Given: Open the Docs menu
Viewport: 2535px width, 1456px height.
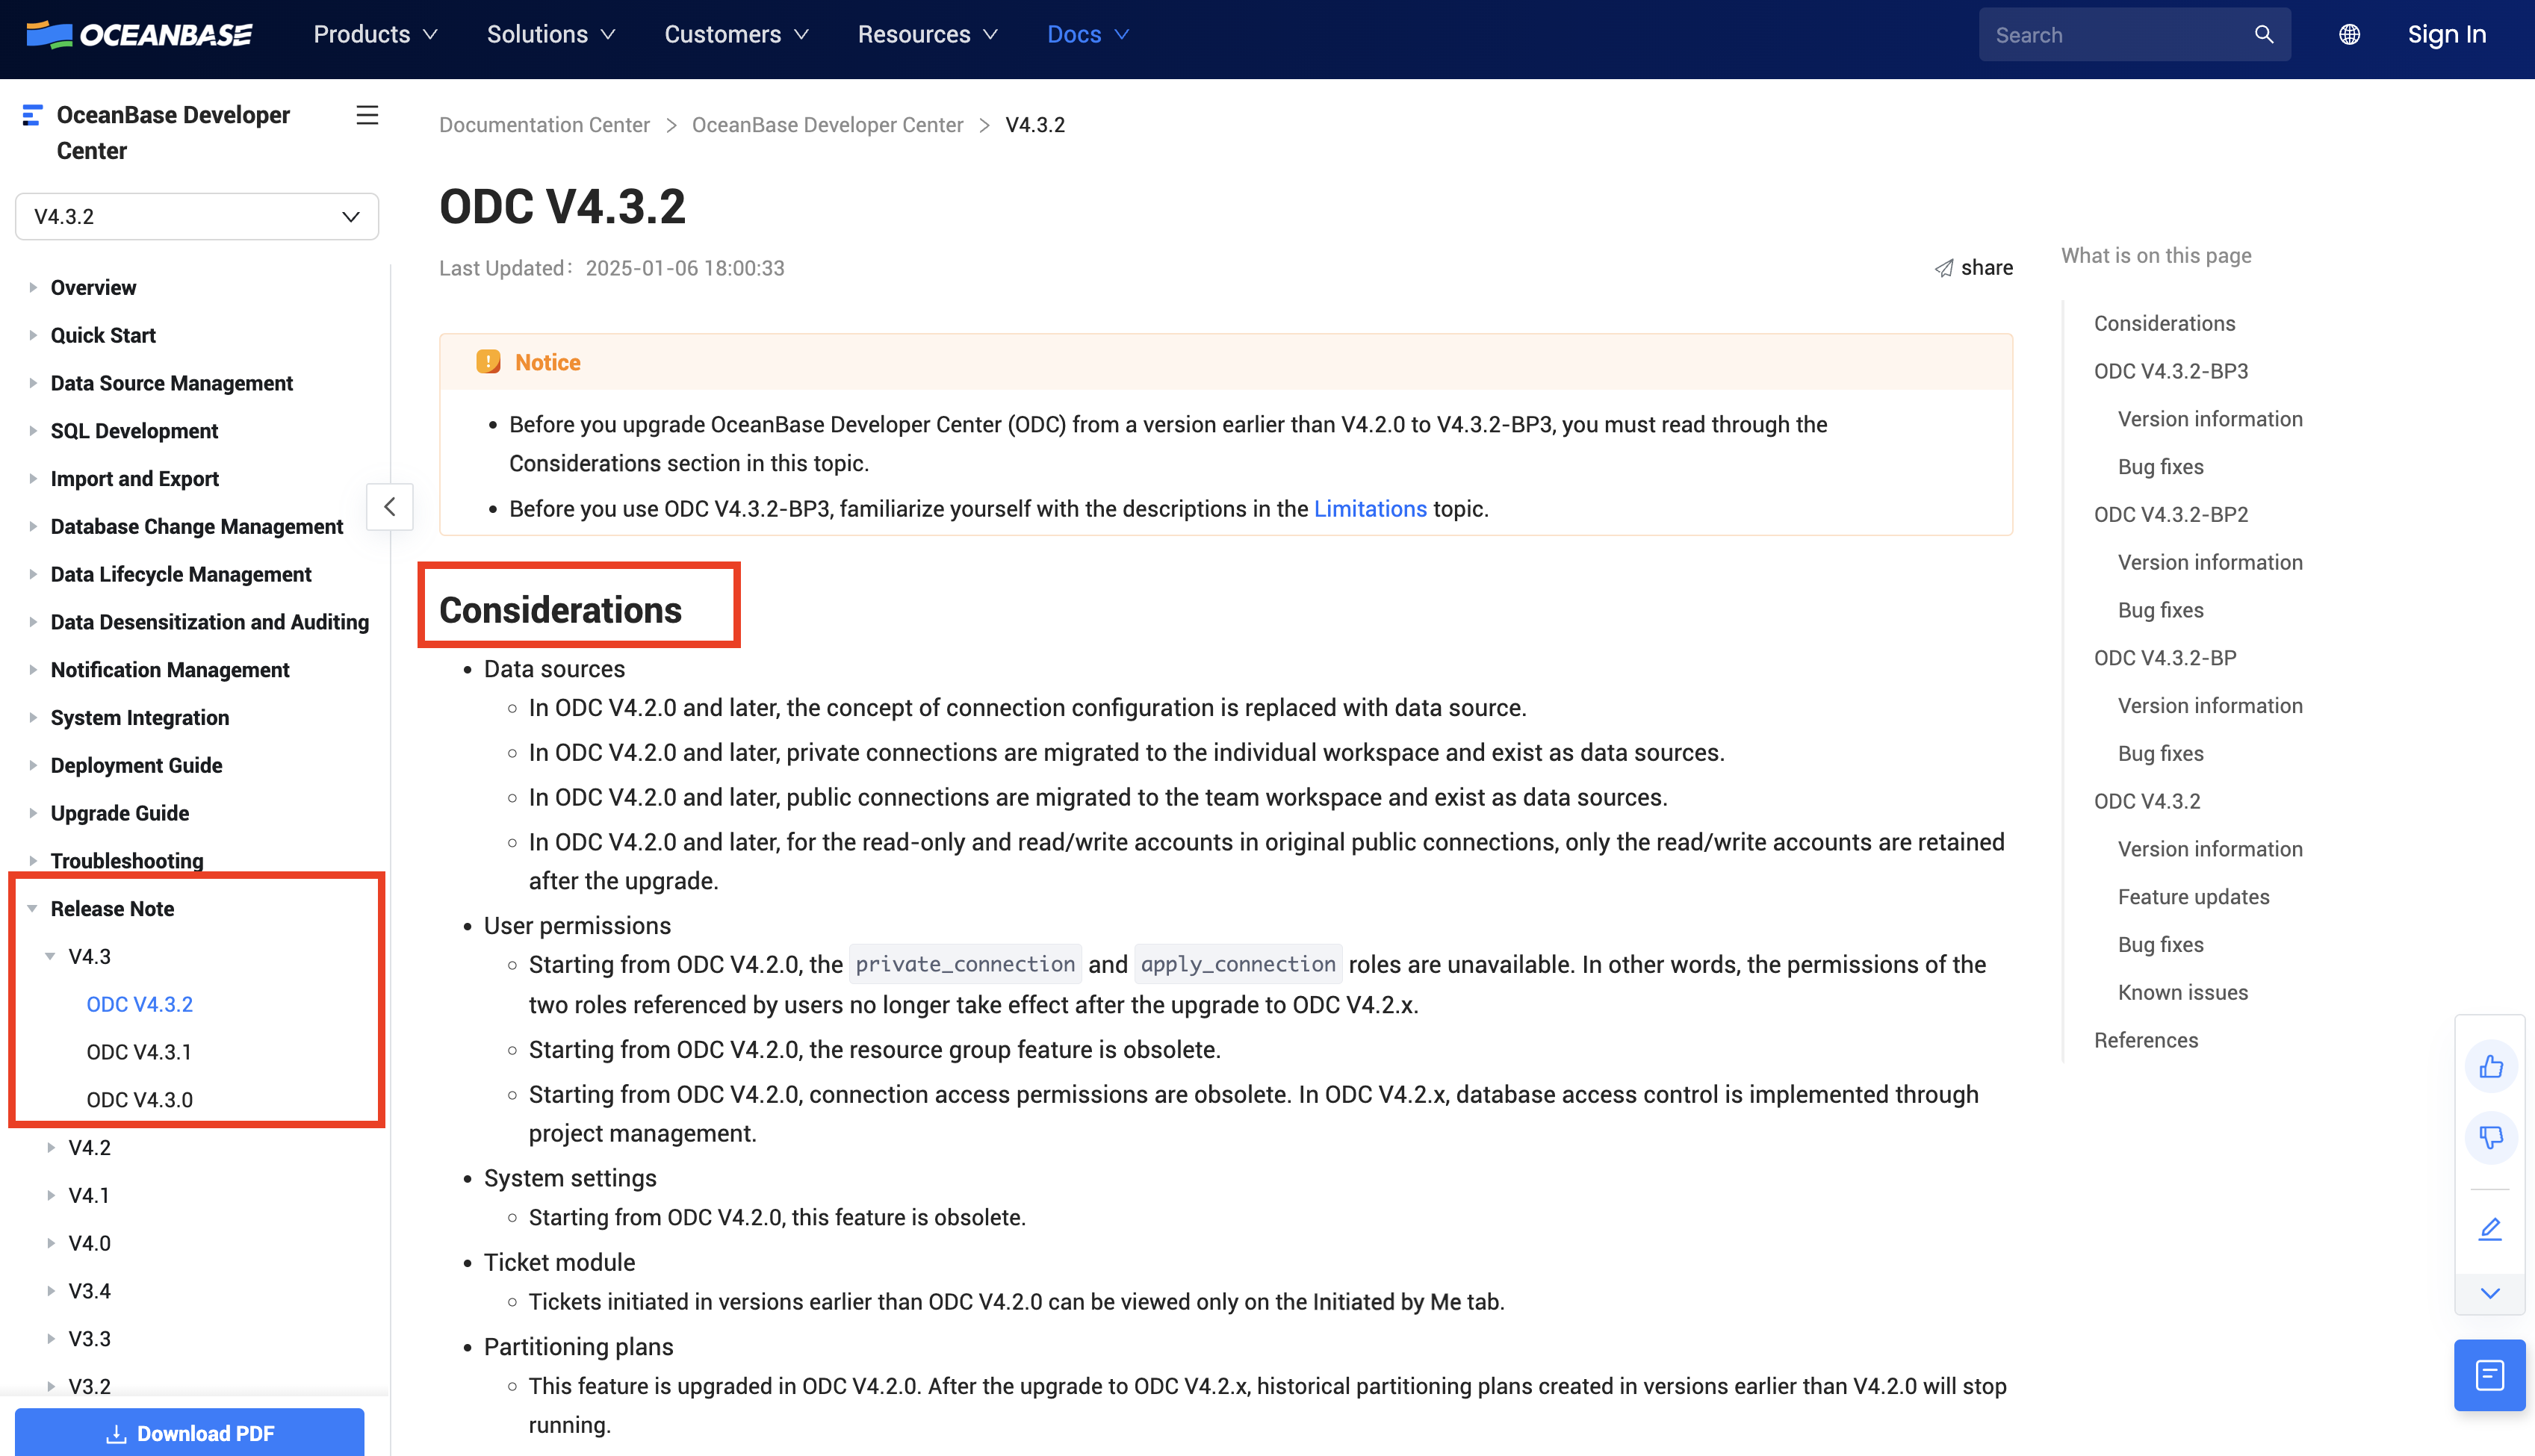Looking at the screenshot, I should pos(1088,35).
